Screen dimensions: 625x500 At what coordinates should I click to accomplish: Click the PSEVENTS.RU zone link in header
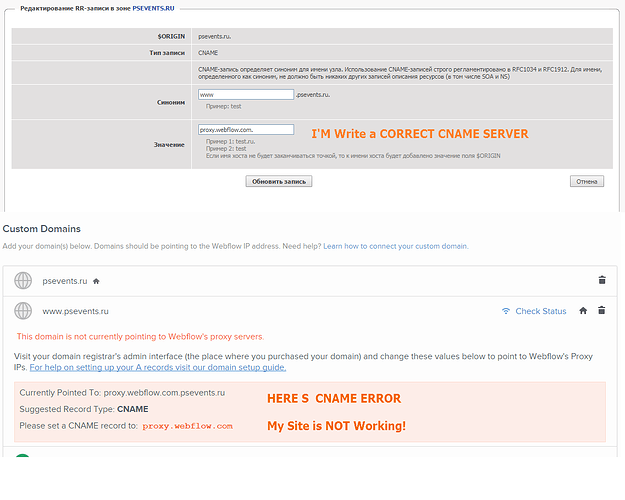click(153, 8)
